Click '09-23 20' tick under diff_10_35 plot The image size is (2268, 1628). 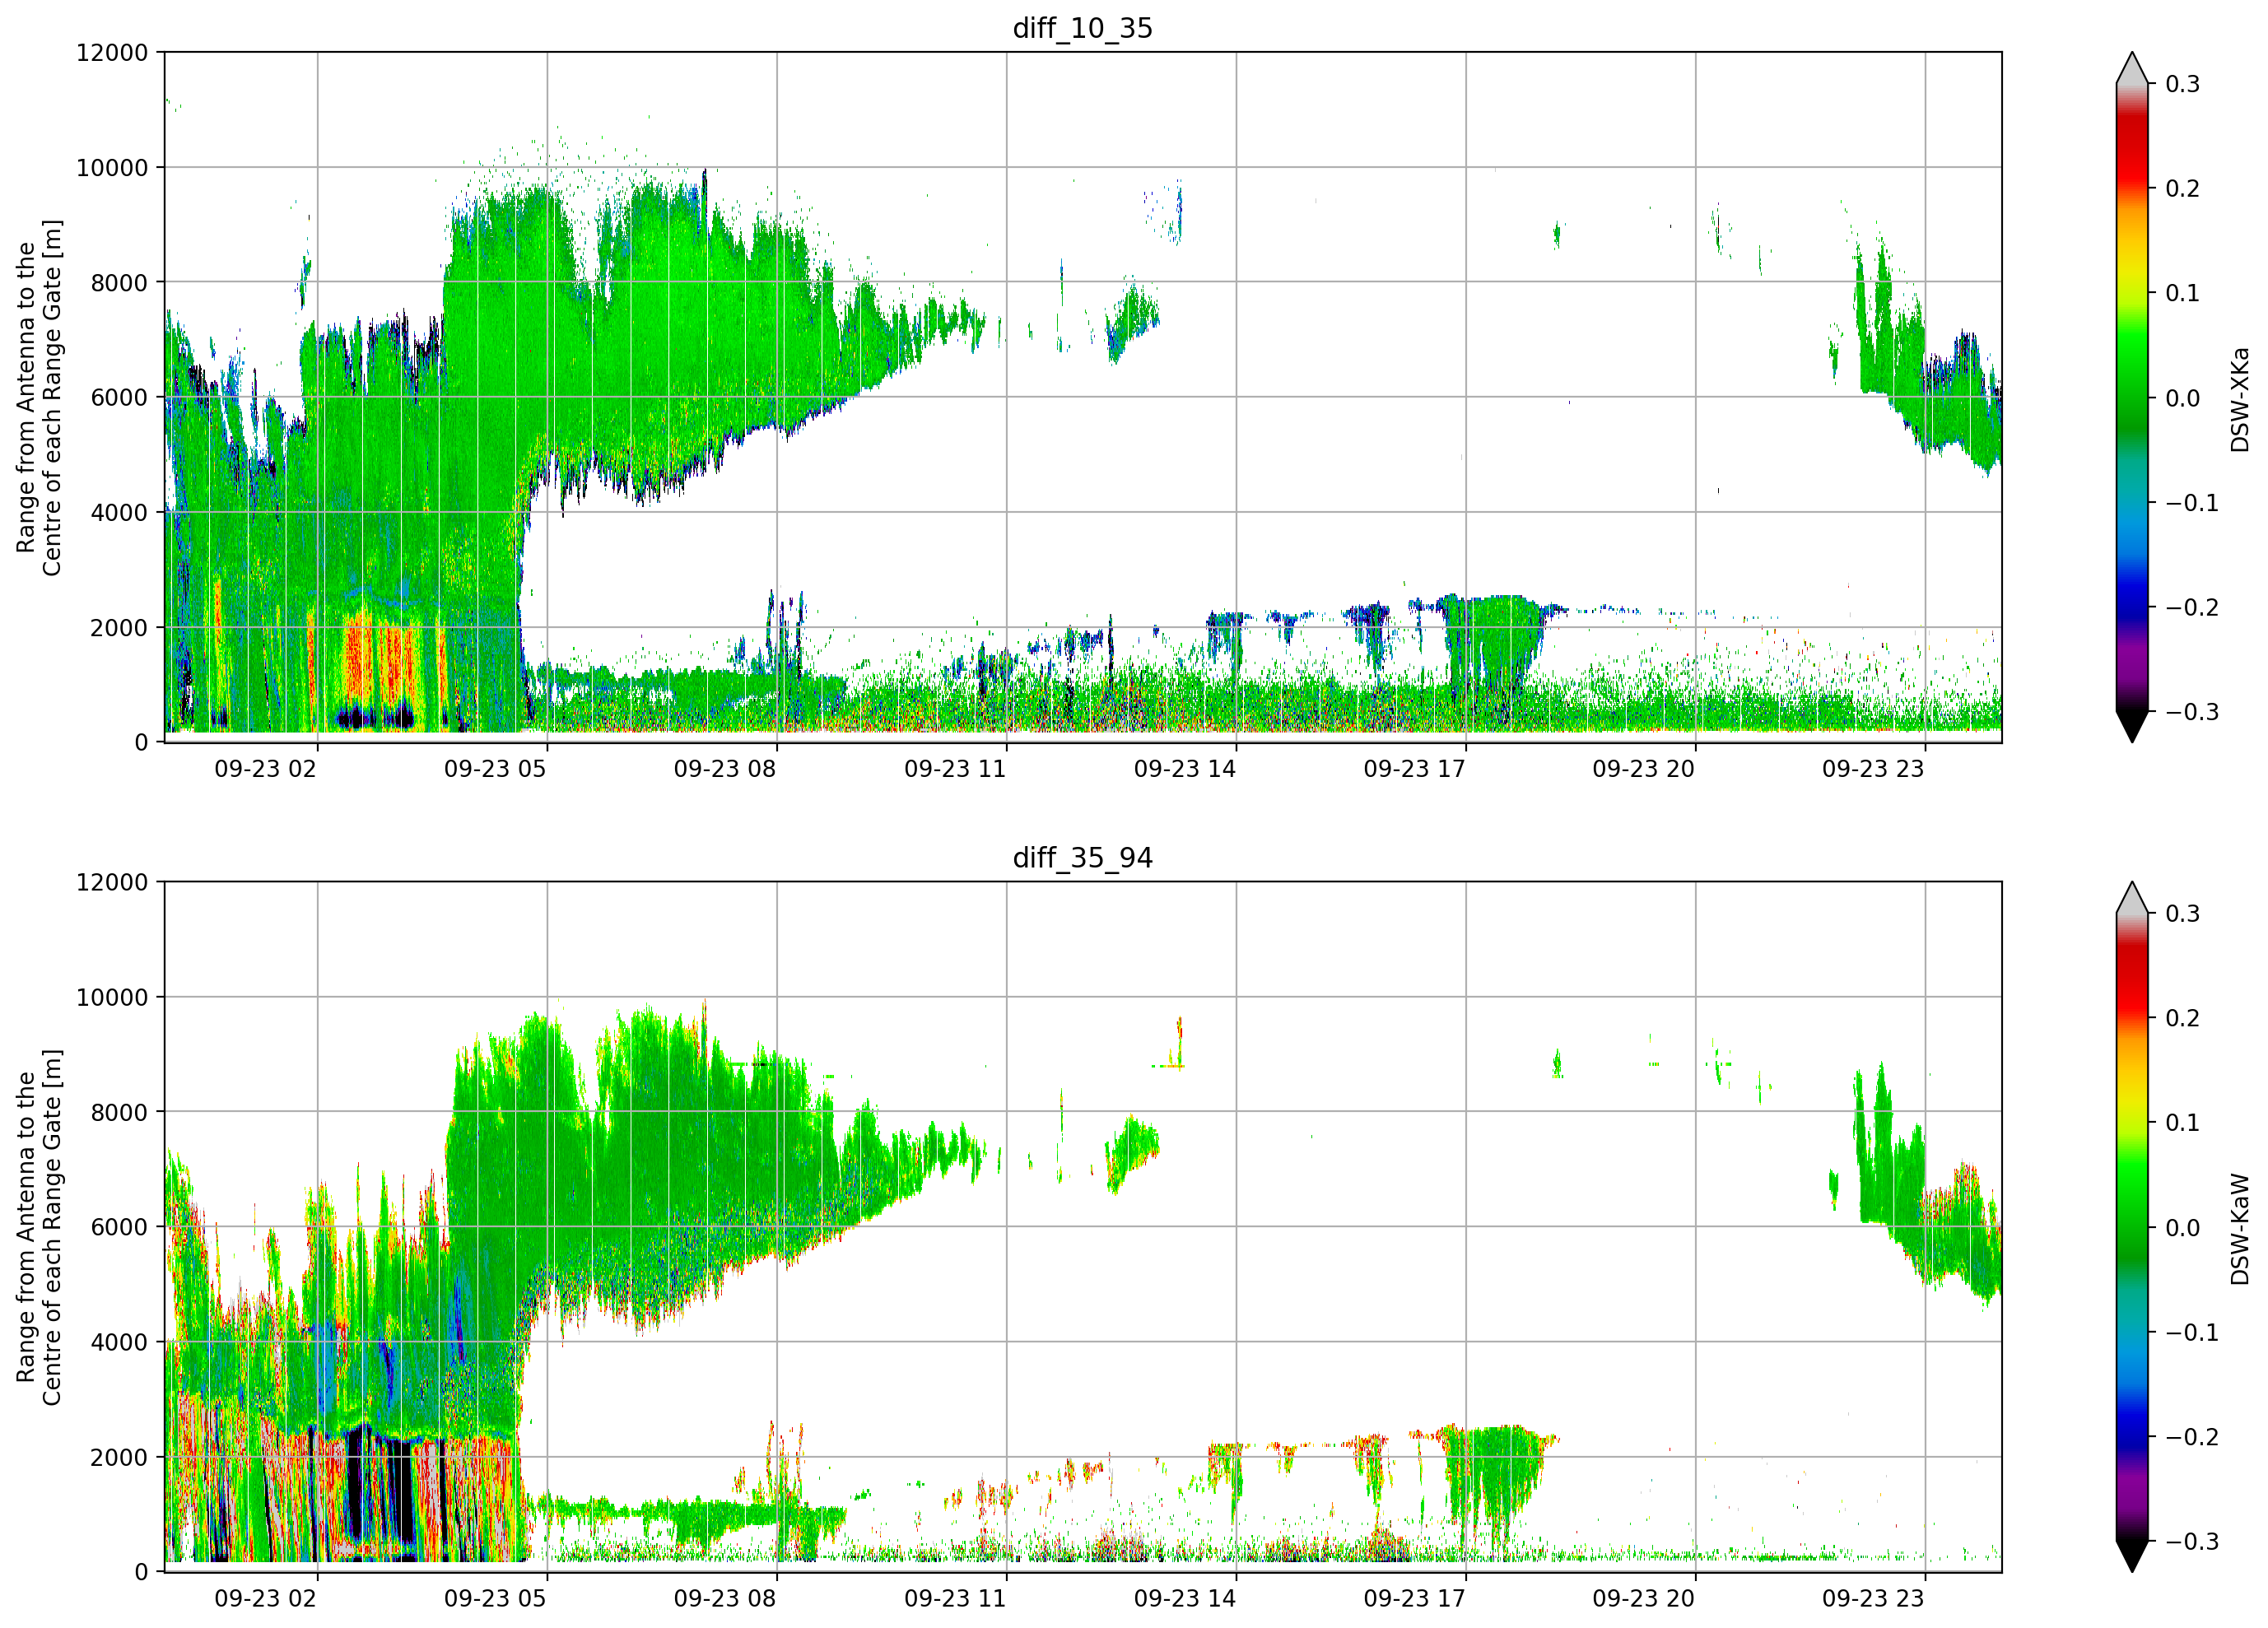click(1644, 769)
